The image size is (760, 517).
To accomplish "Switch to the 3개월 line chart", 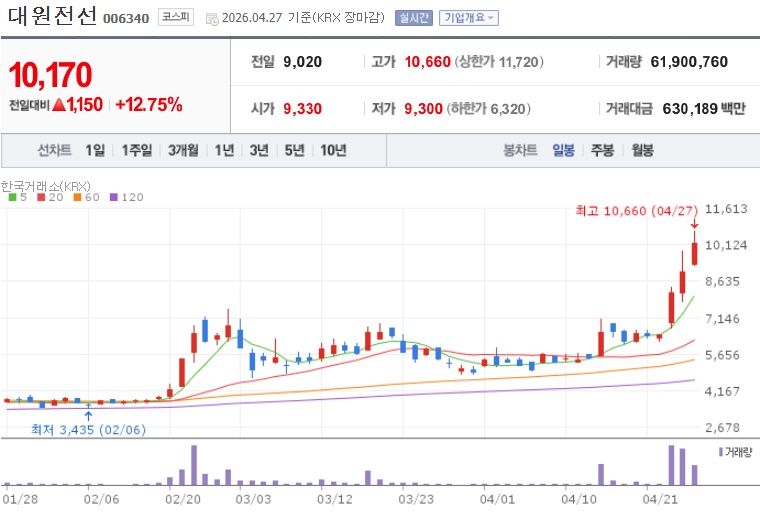I will [183, 150].
